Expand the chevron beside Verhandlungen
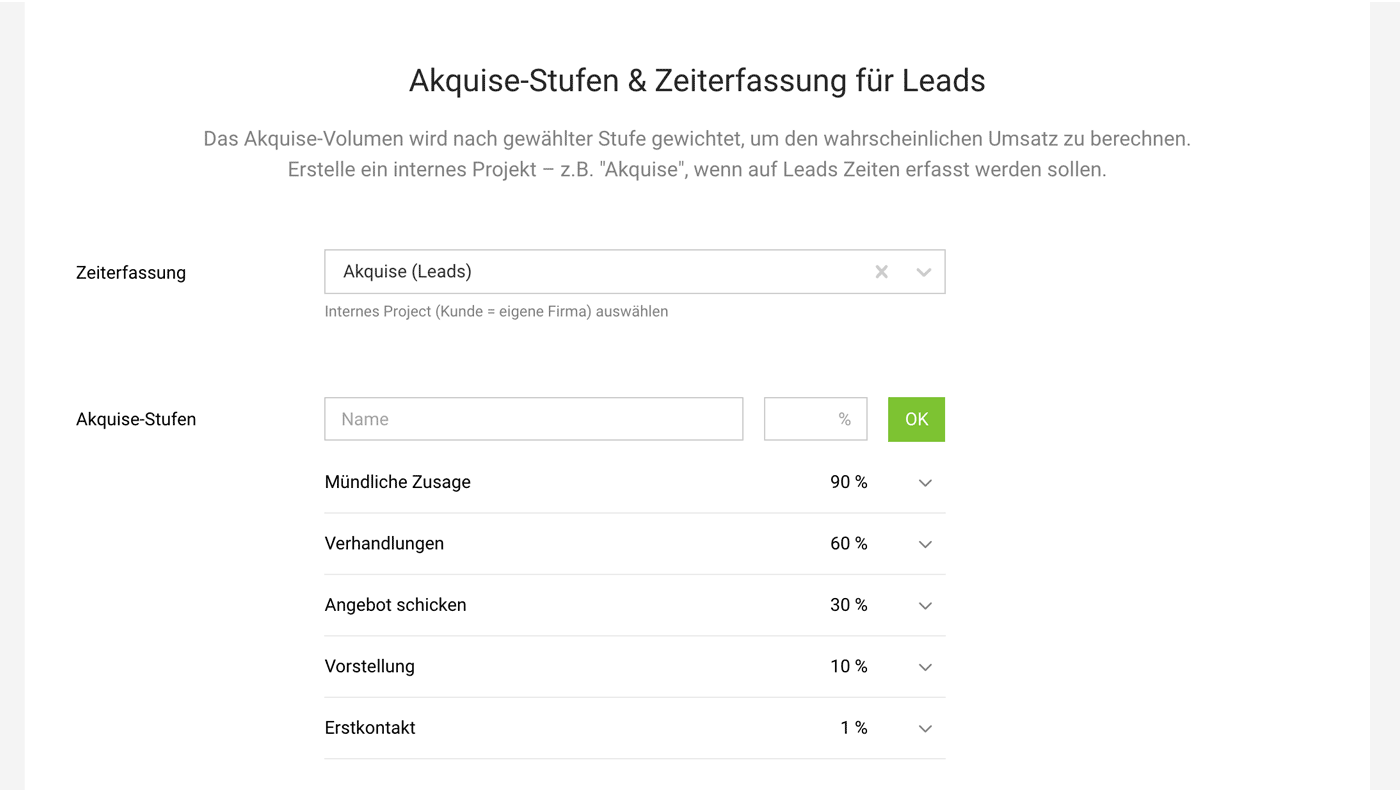 925,544
